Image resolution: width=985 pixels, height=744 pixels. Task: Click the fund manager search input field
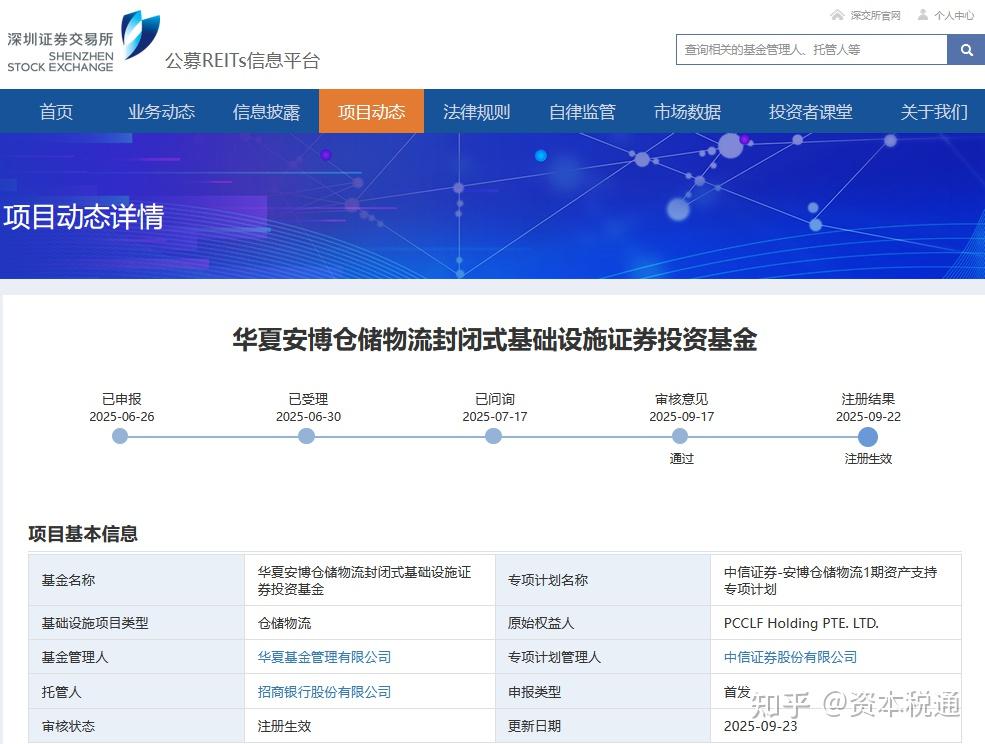(810, 49)
